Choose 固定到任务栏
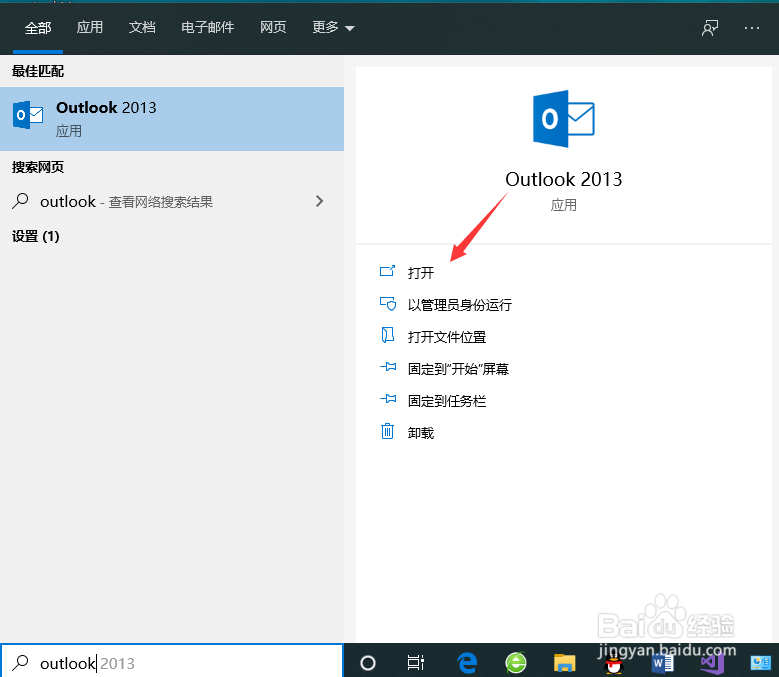Screen dimensions: 779x677 (x=447, y=401)
